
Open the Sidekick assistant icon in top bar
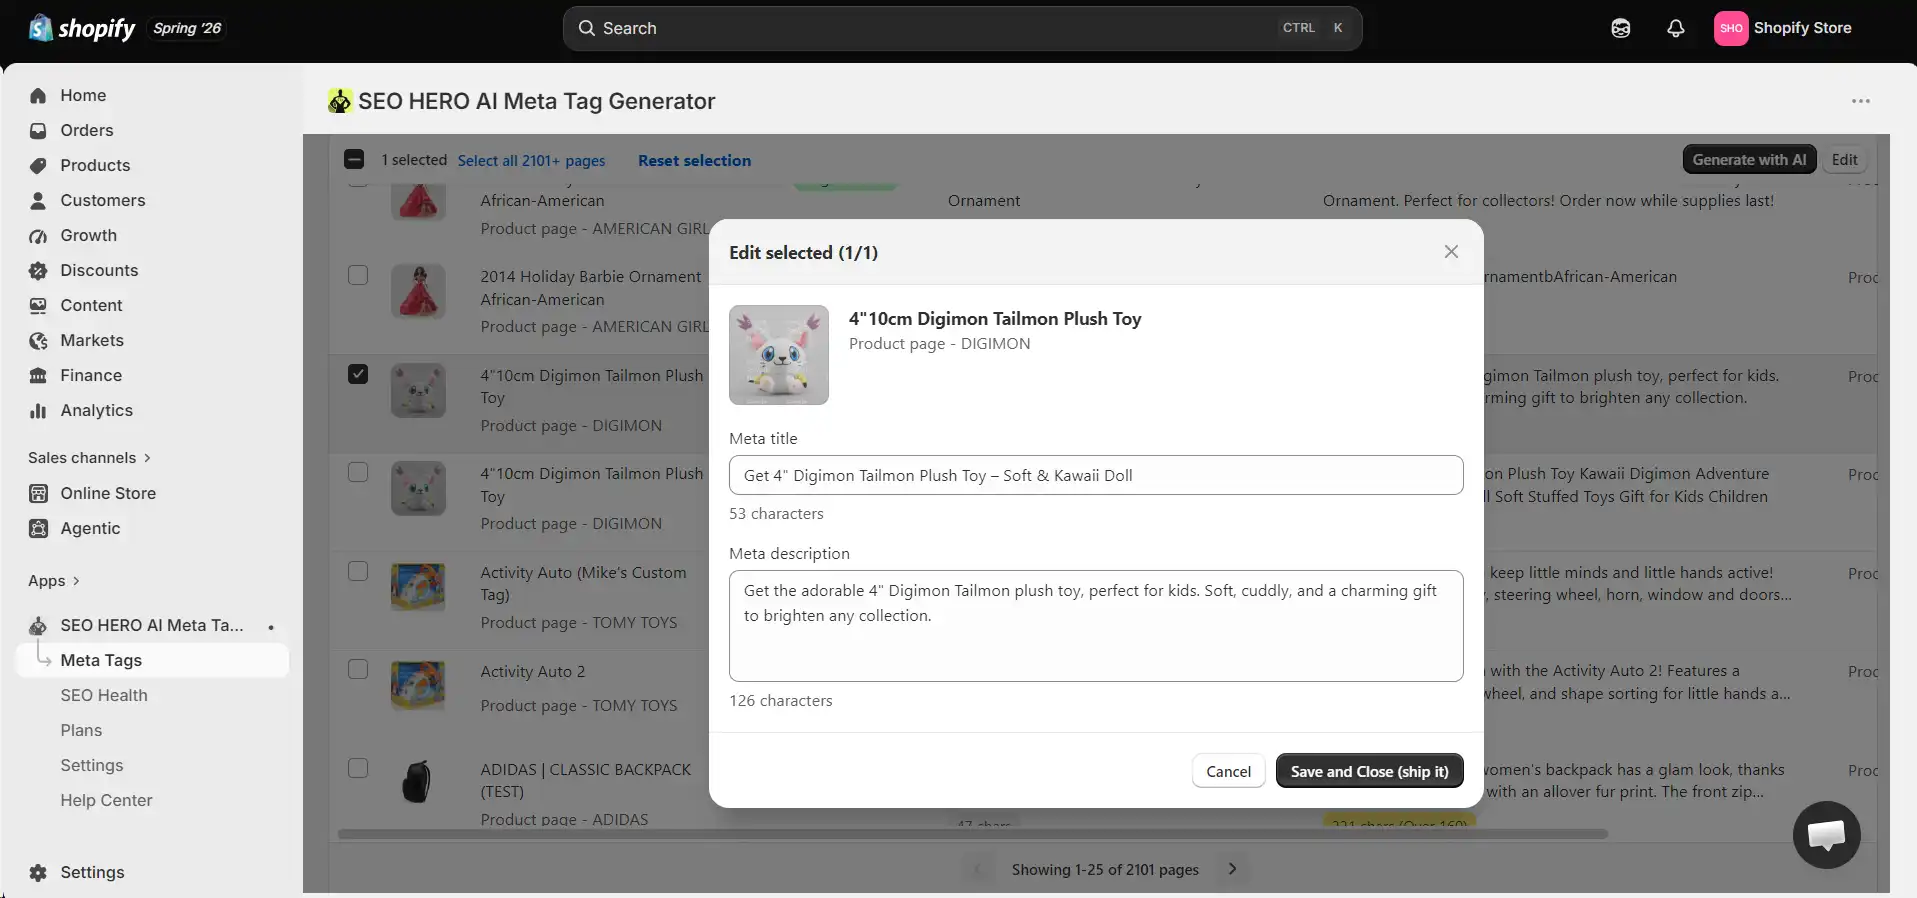(1621, 28)
